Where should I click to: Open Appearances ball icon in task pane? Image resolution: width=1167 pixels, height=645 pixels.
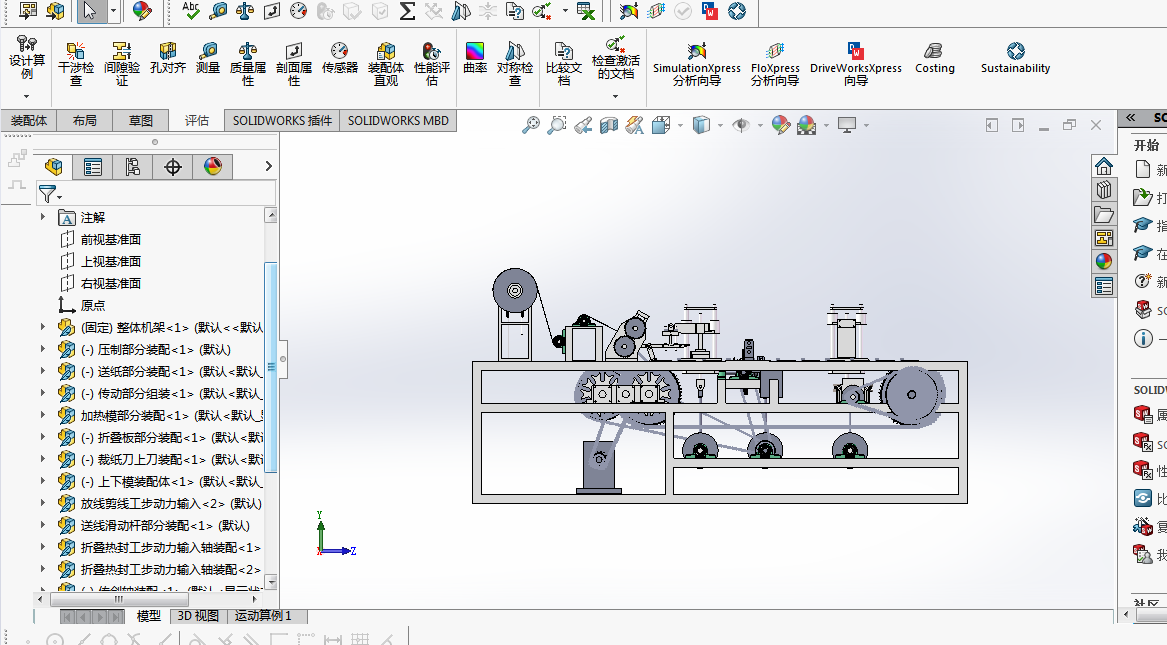pos(1104,261)
